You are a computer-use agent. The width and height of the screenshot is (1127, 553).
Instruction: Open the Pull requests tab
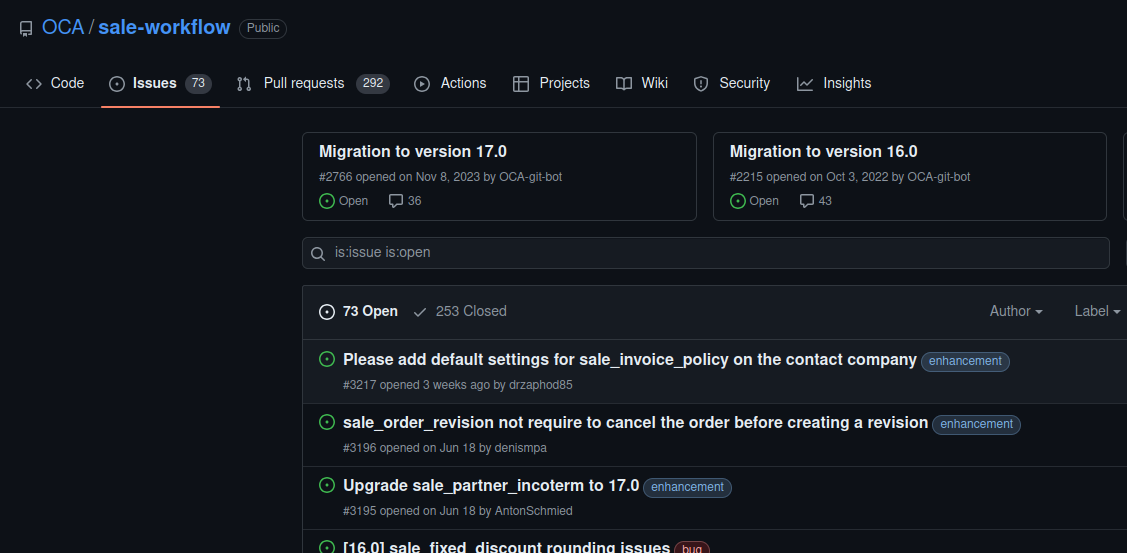(303, 83)
